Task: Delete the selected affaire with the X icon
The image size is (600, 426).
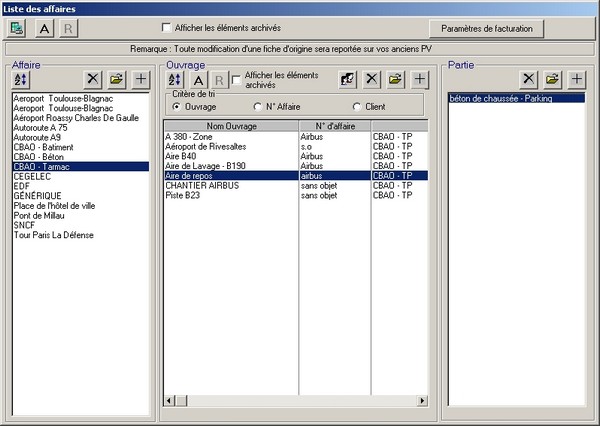Action: (x=94, y=79)
